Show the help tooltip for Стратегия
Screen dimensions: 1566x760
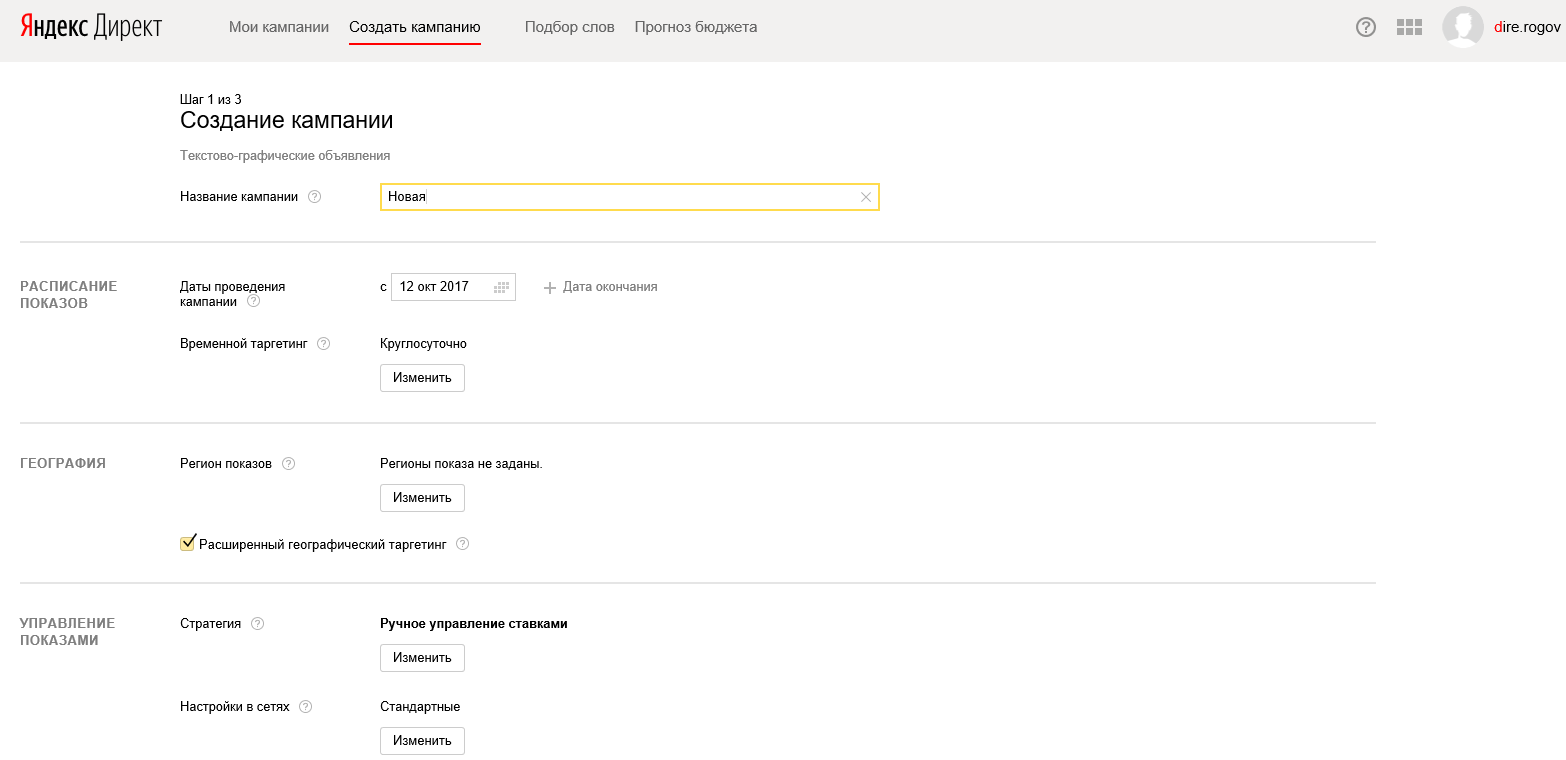point(257,624)
